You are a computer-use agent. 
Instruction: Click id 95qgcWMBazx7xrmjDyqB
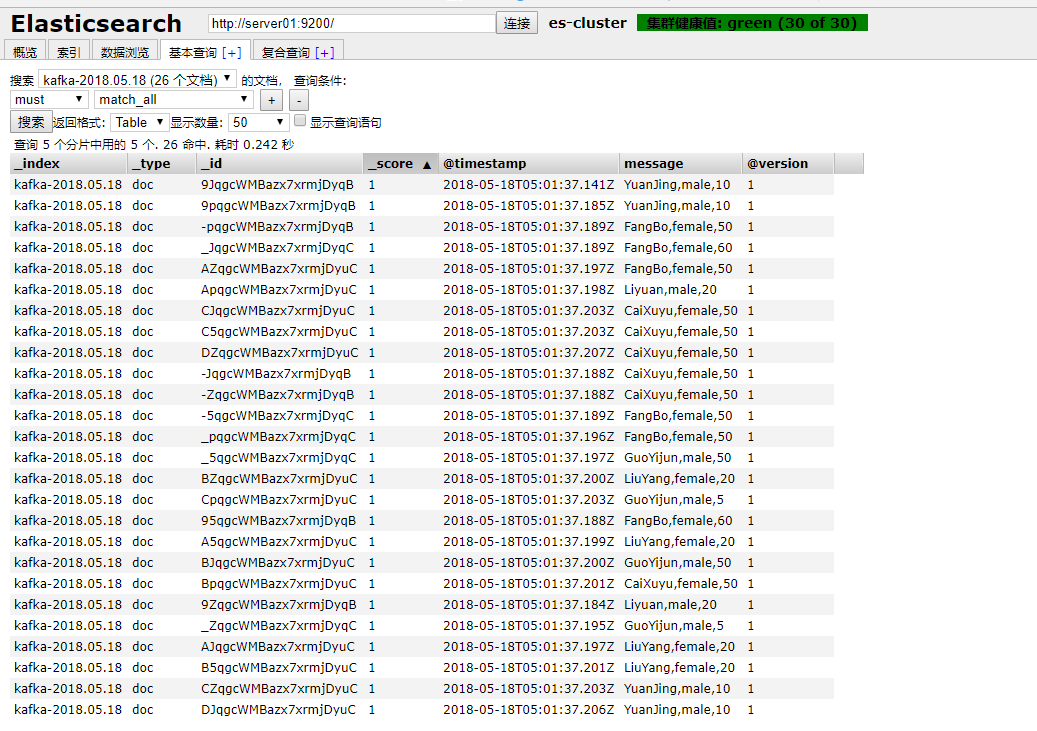point(278,521)
